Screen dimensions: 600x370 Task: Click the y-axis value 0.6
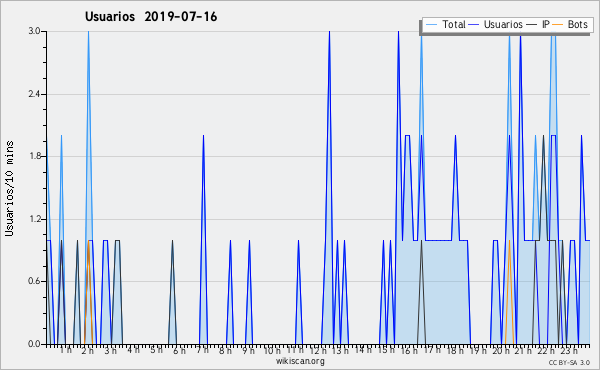click(34, 282)
